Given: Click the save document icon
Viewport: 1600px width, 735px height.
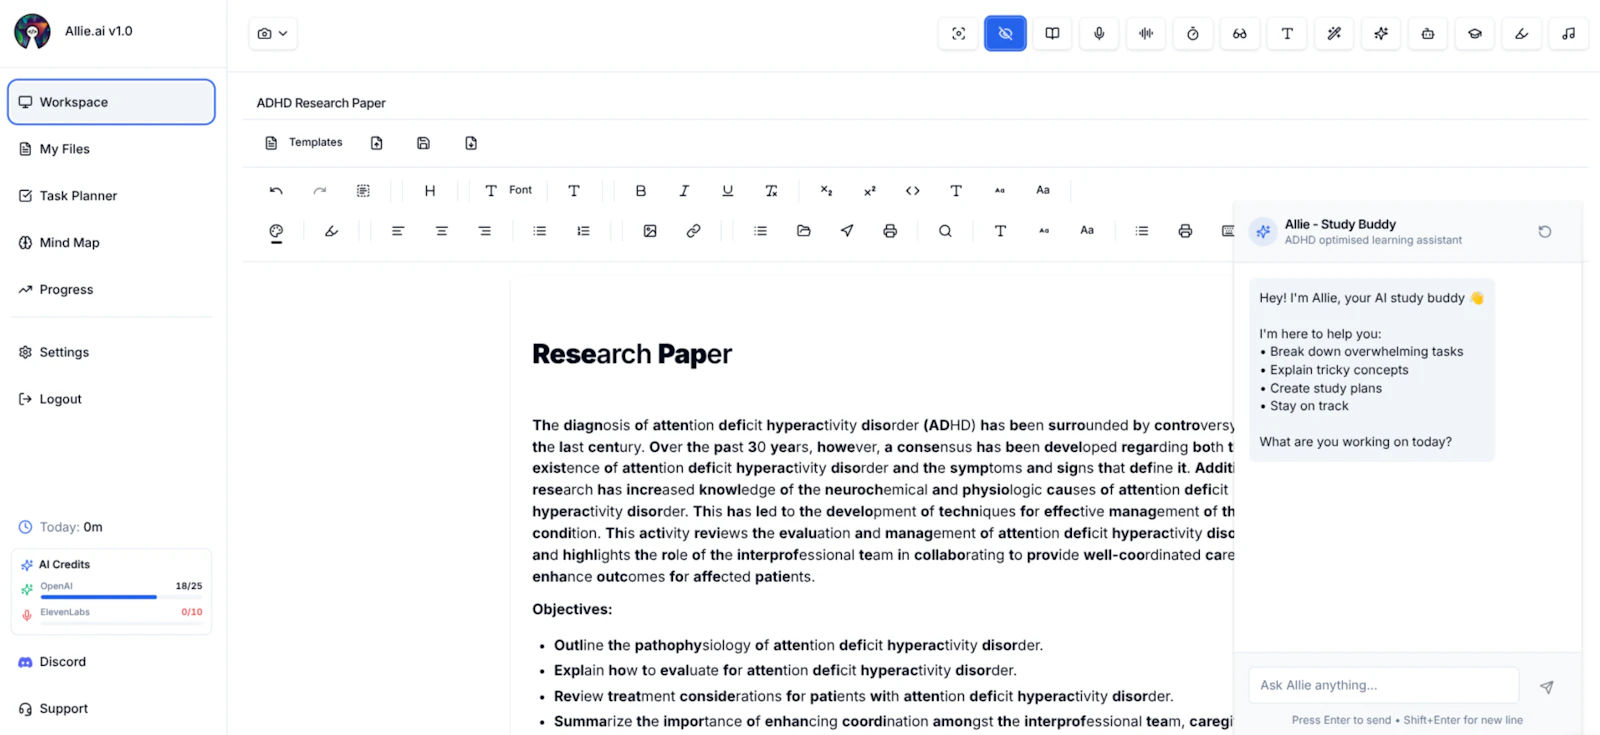Looking at the screenshot, I should tap(424, 143).
